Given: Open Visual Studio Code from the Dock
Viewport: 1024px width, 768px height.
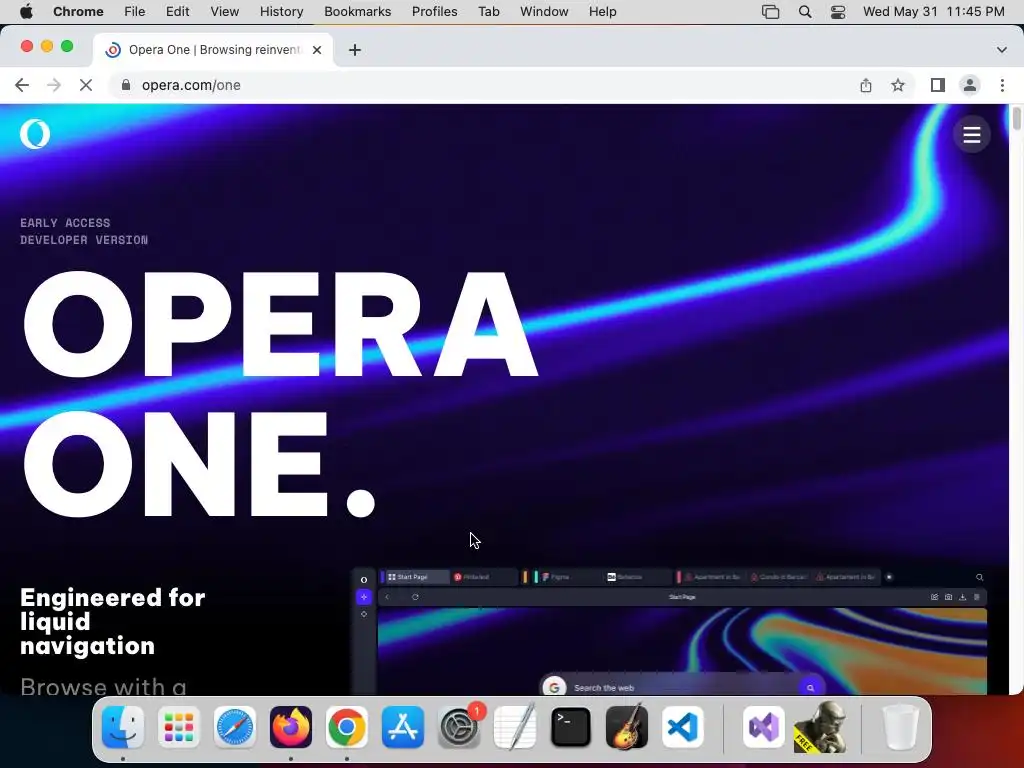Looking at the screenshot, I should 682,727.
